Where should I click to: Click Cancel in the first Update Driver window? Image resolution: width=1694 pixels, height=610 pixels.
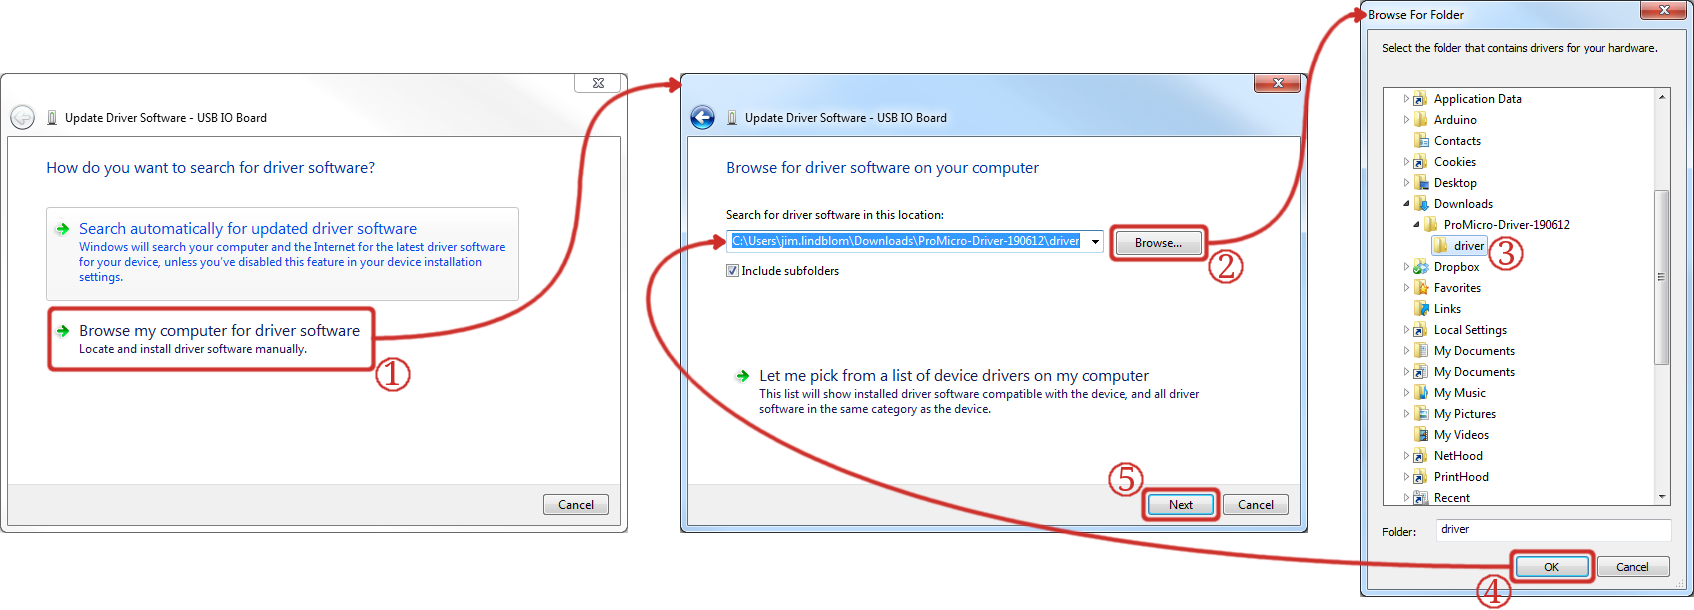click(x=576, y=505)
